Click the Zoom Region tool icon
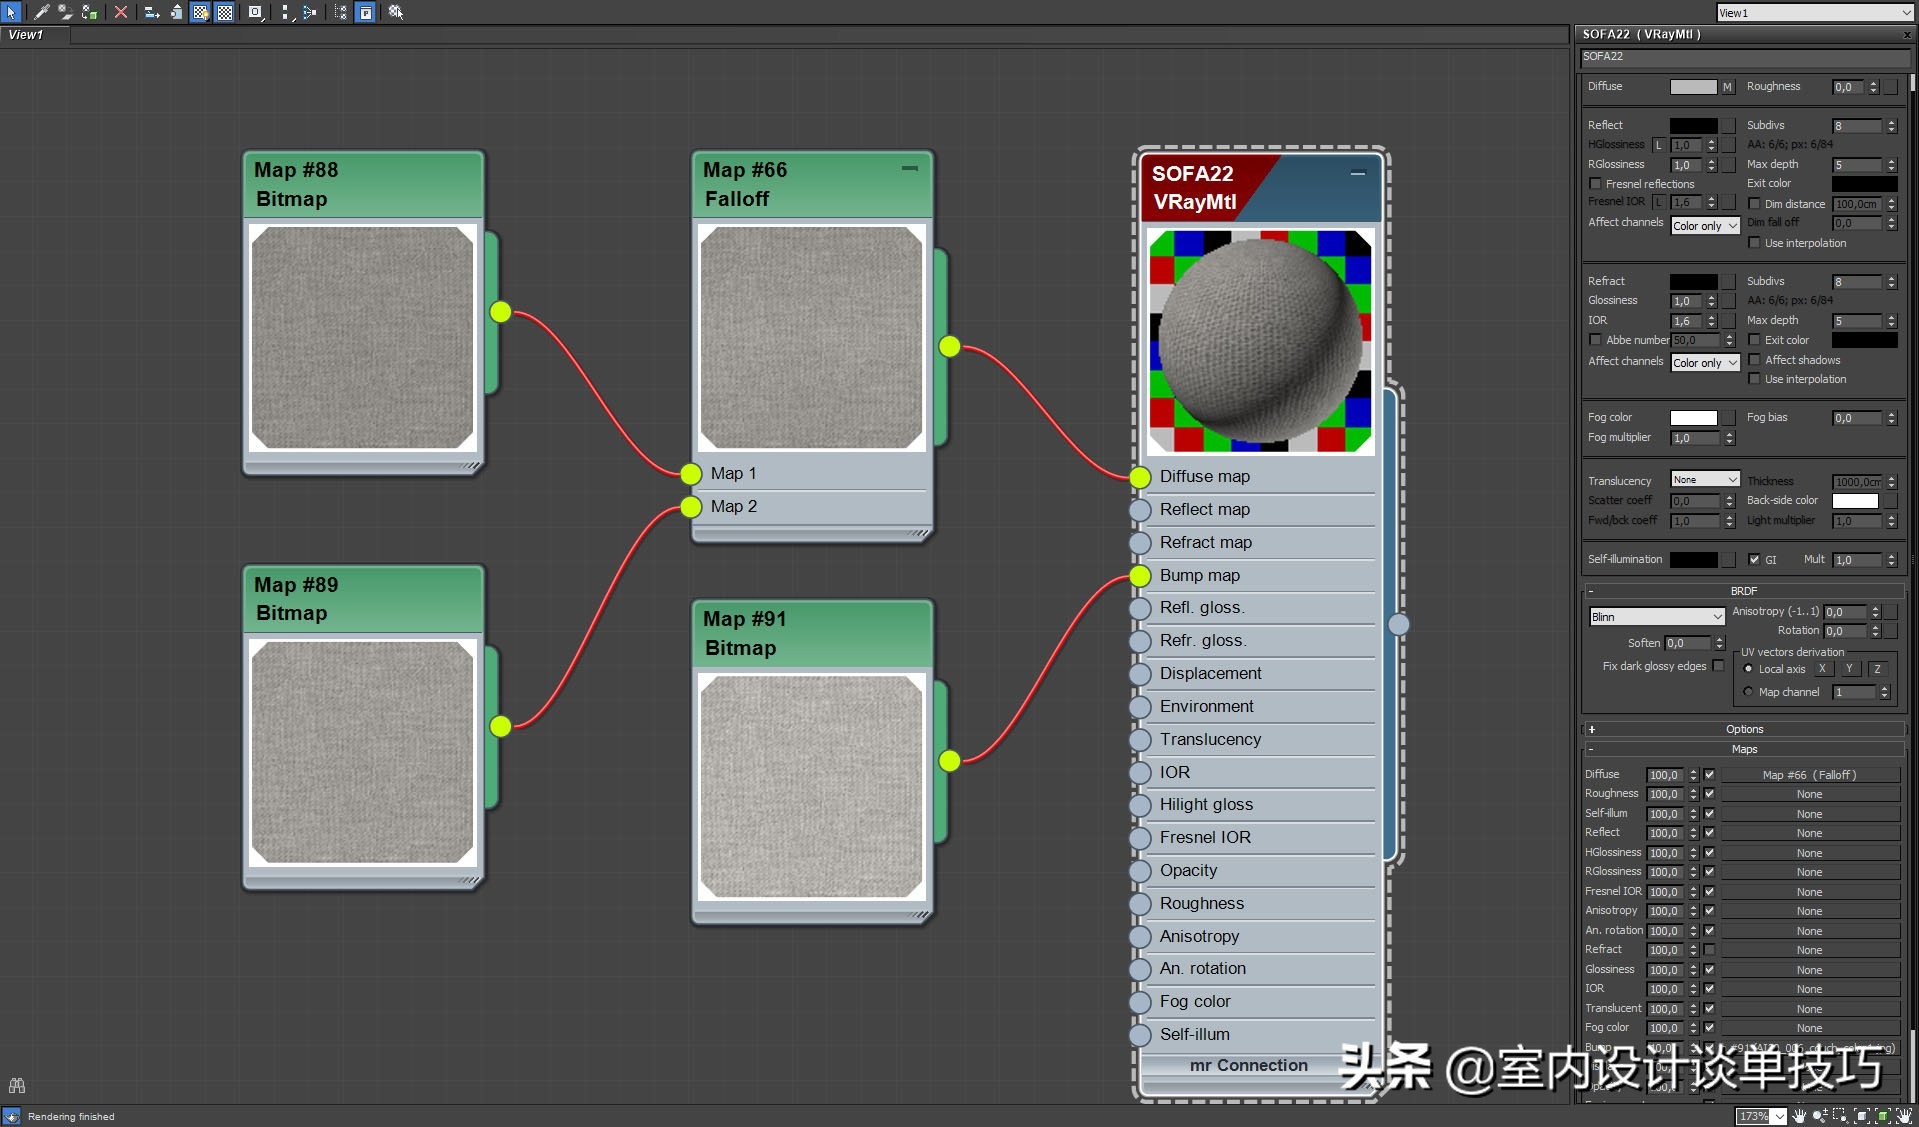The height and width of the screenshot is (1127, 1919). [x=1841, y=1116]
